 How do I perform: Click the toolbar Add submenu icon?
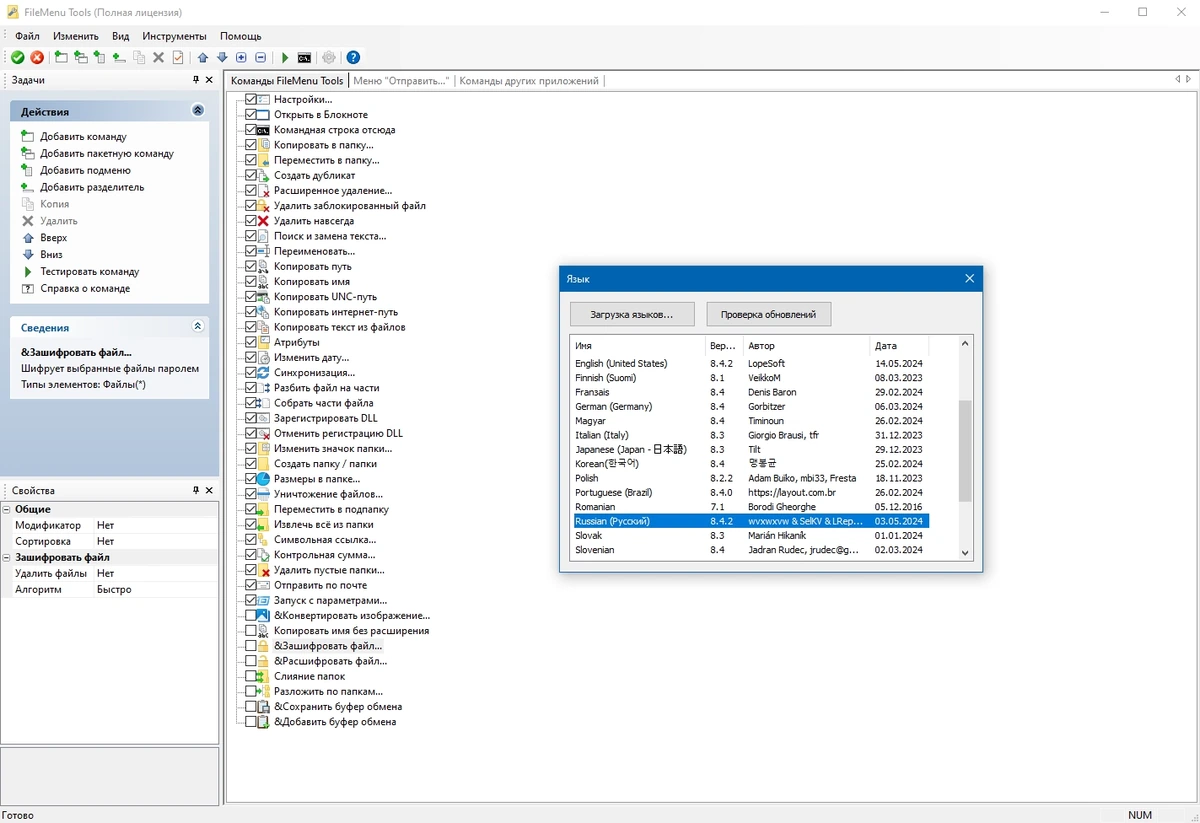pos(99,58)
